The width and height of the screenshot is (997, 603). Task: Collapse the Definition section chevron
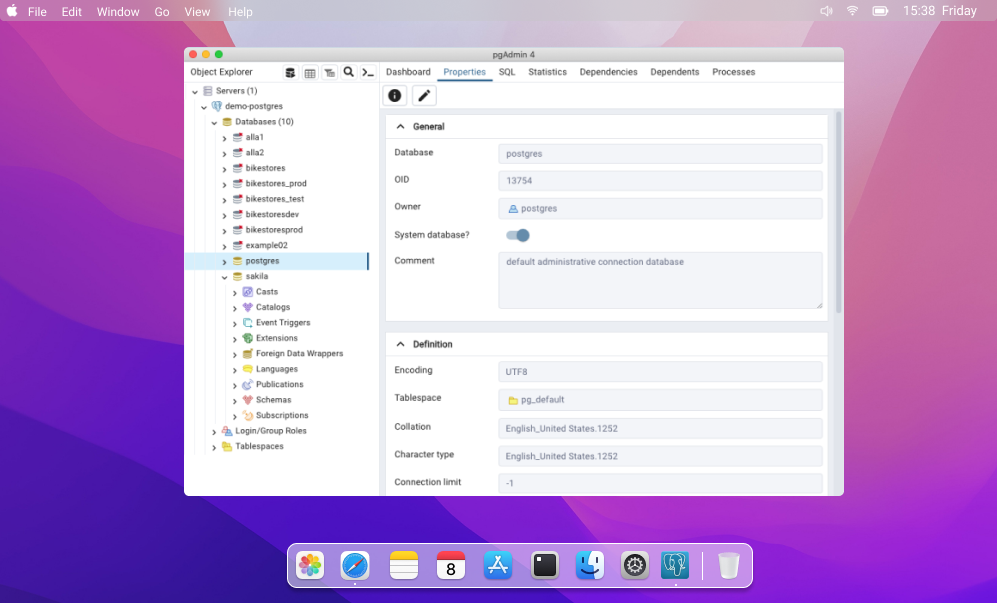(x=401, y=344)
